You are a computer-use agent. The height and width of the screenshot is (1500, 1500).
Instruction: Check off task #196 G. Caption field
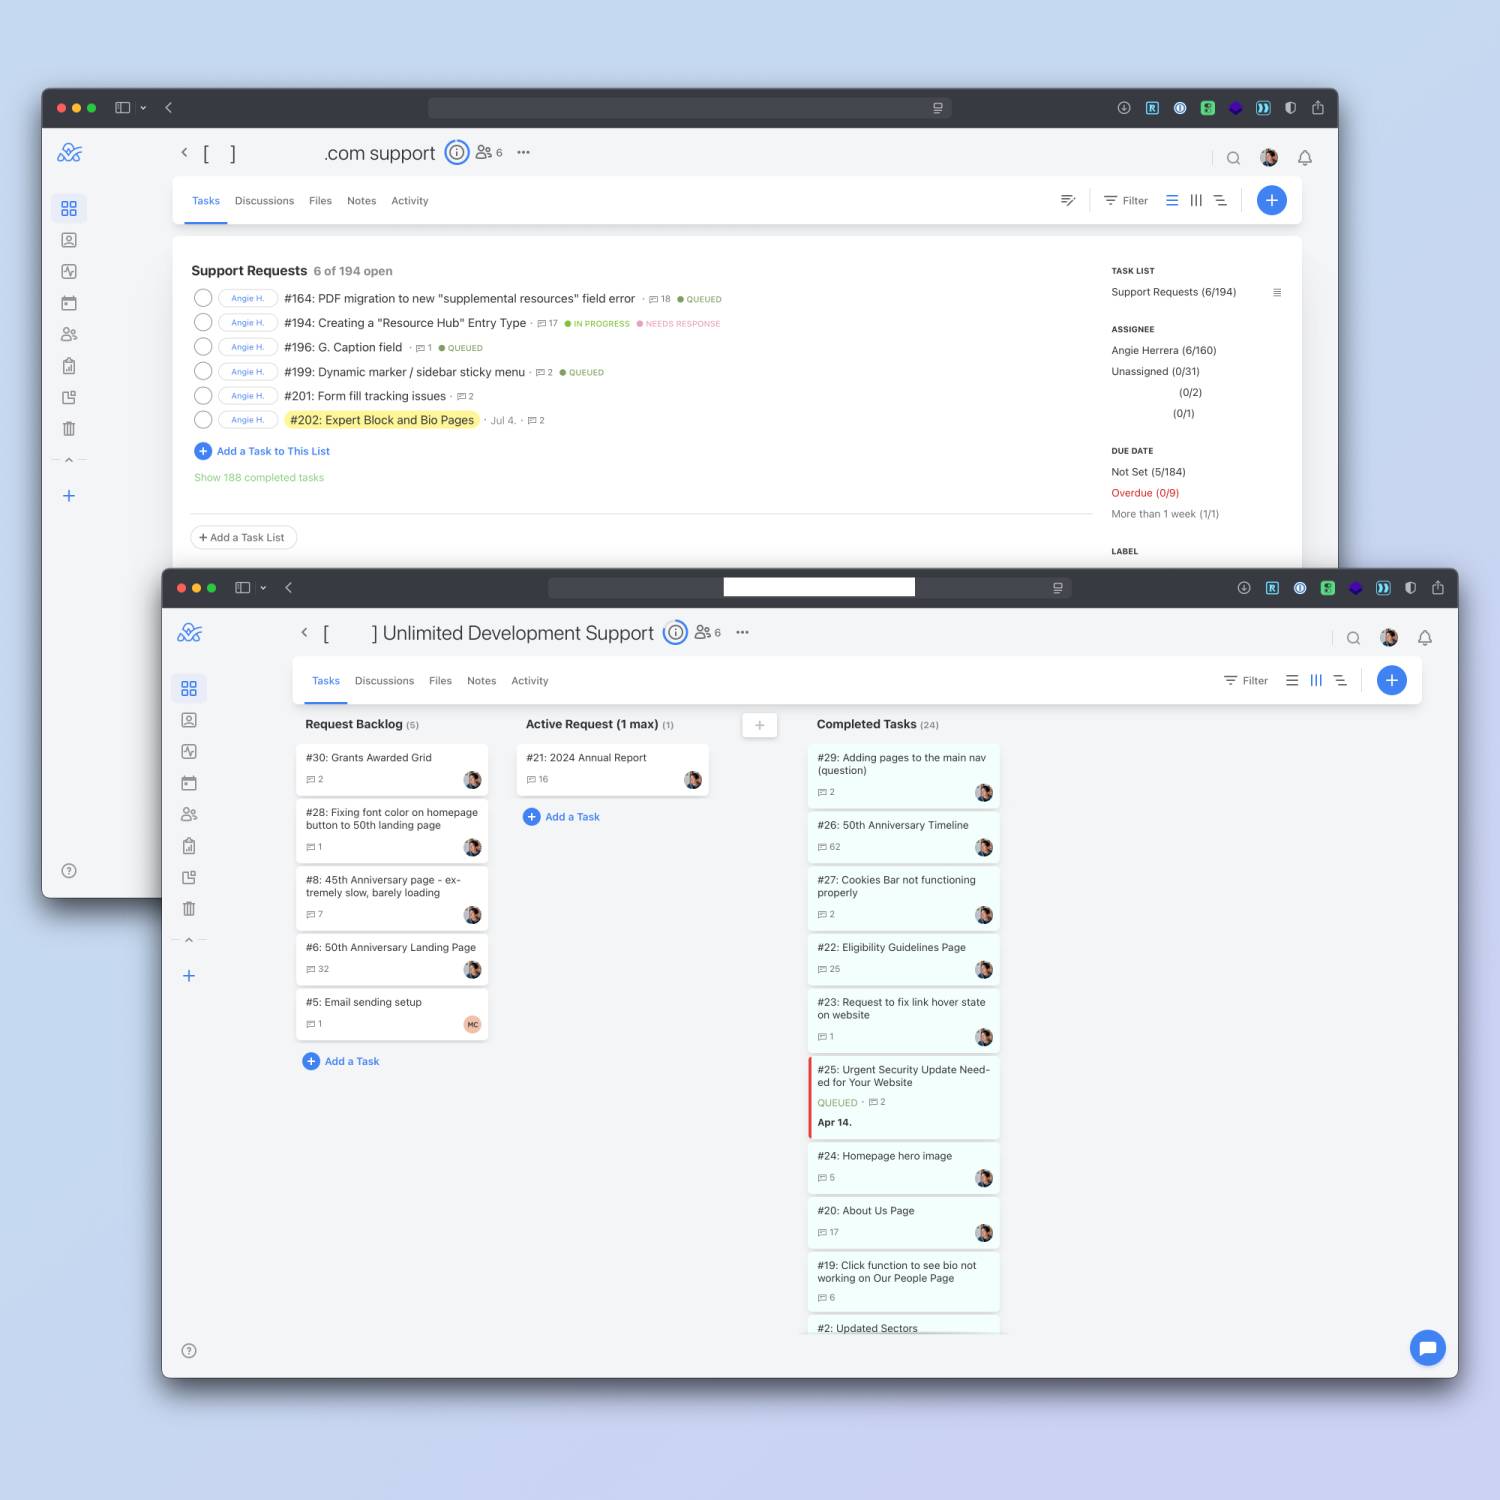point(203,347)
